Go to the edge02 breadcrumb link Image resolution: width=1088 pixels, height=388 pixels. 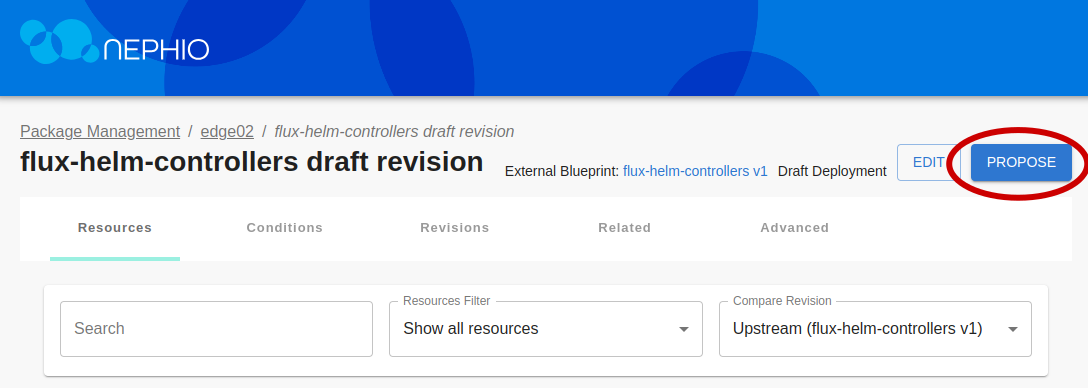227,131
